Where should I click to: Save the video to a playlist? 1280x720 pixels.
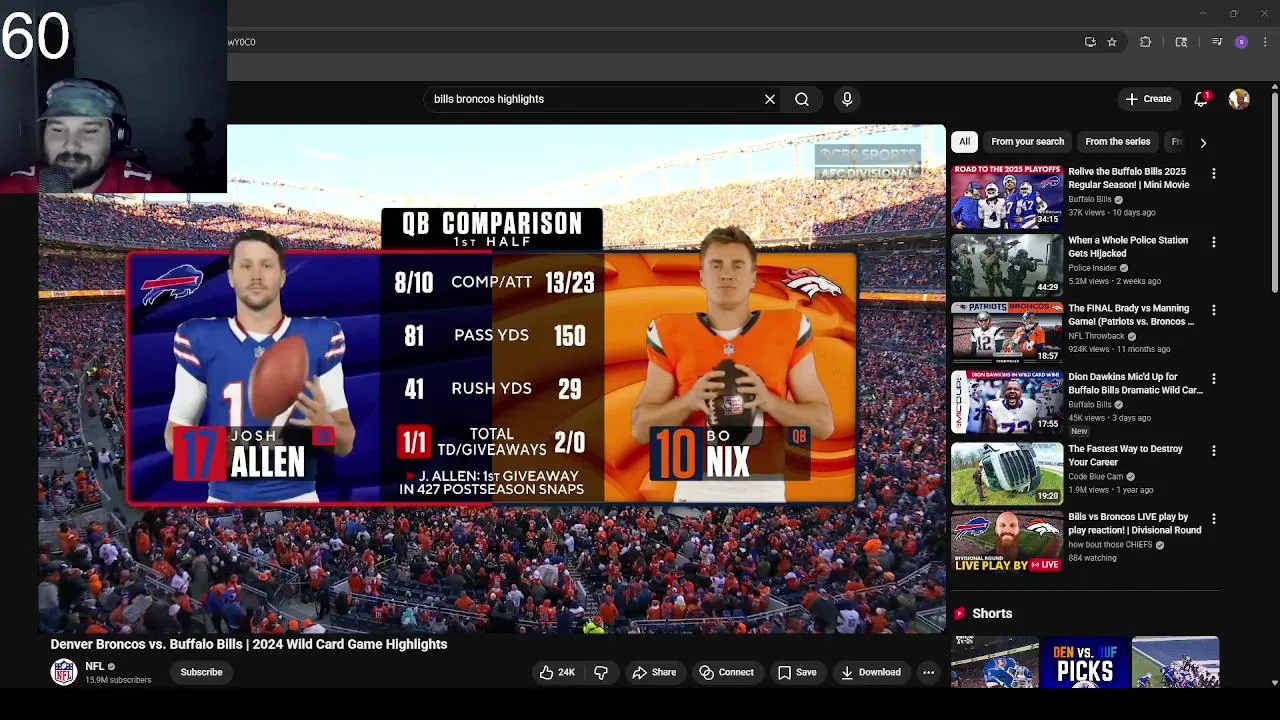(x=797, y=672)
